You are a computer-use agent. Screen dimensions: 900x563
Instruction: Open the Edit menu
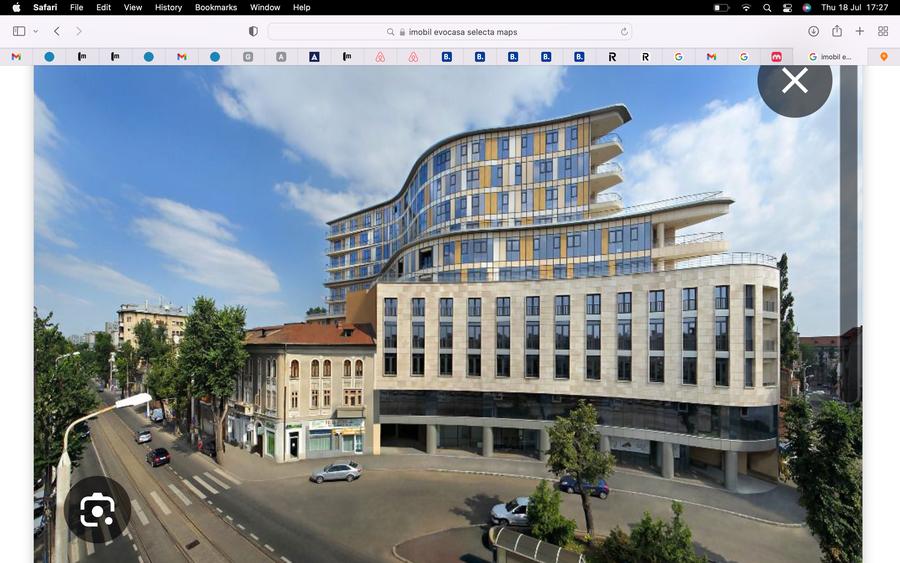pyautogui.click(x=103, y=7)
